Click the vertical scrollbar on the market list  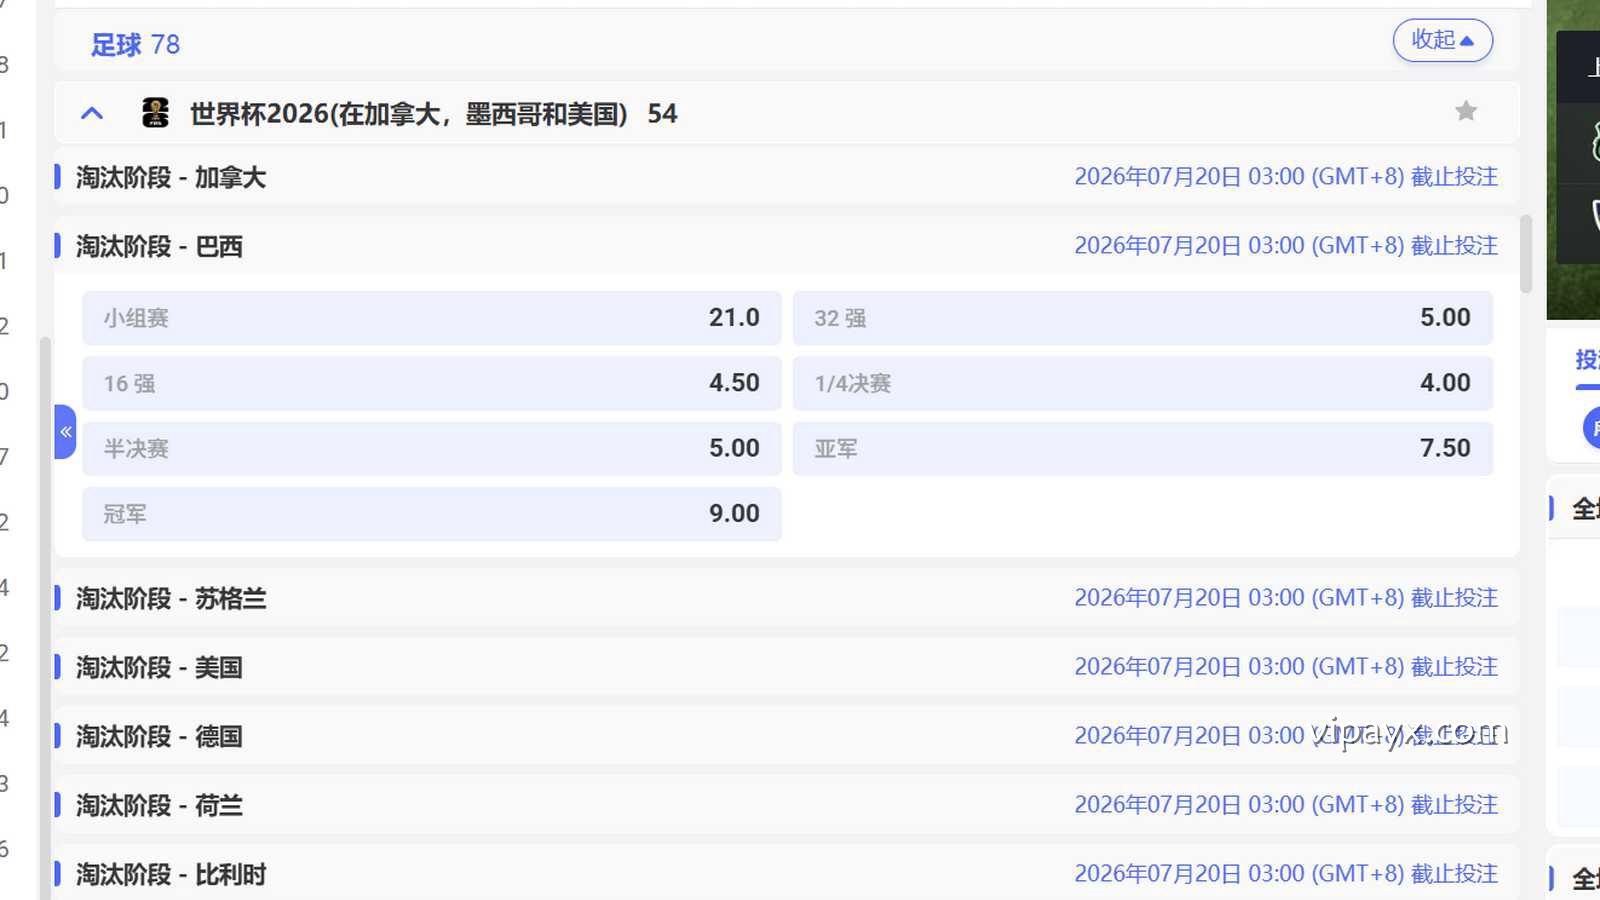(1525, 255)
